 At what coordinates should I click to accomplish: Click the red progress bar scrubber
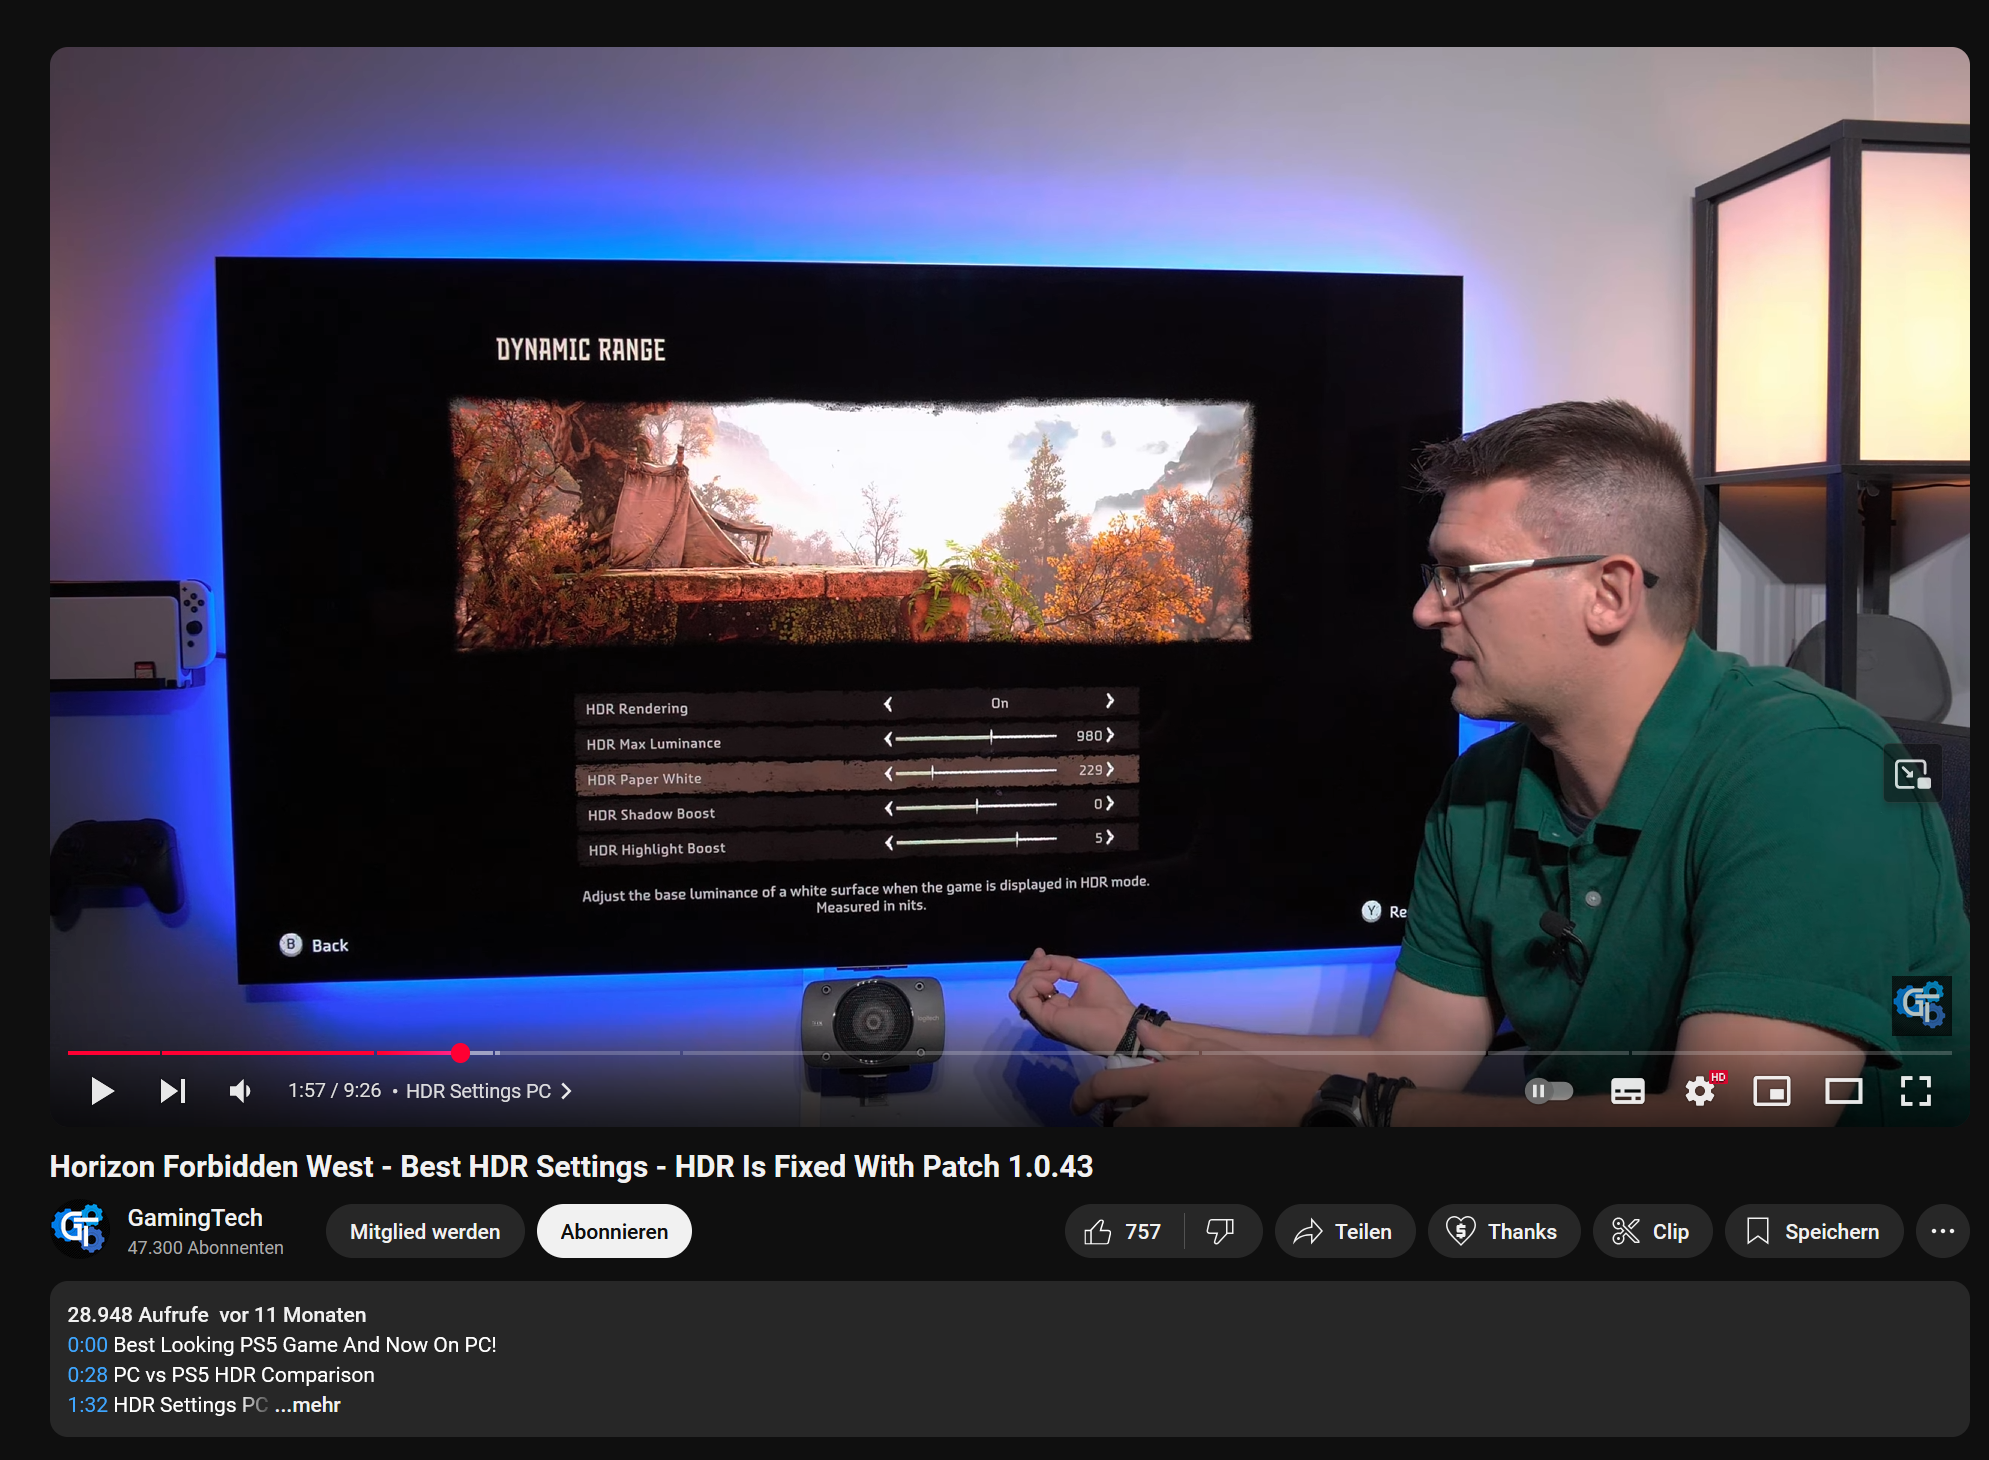(x=460, y=1052)
